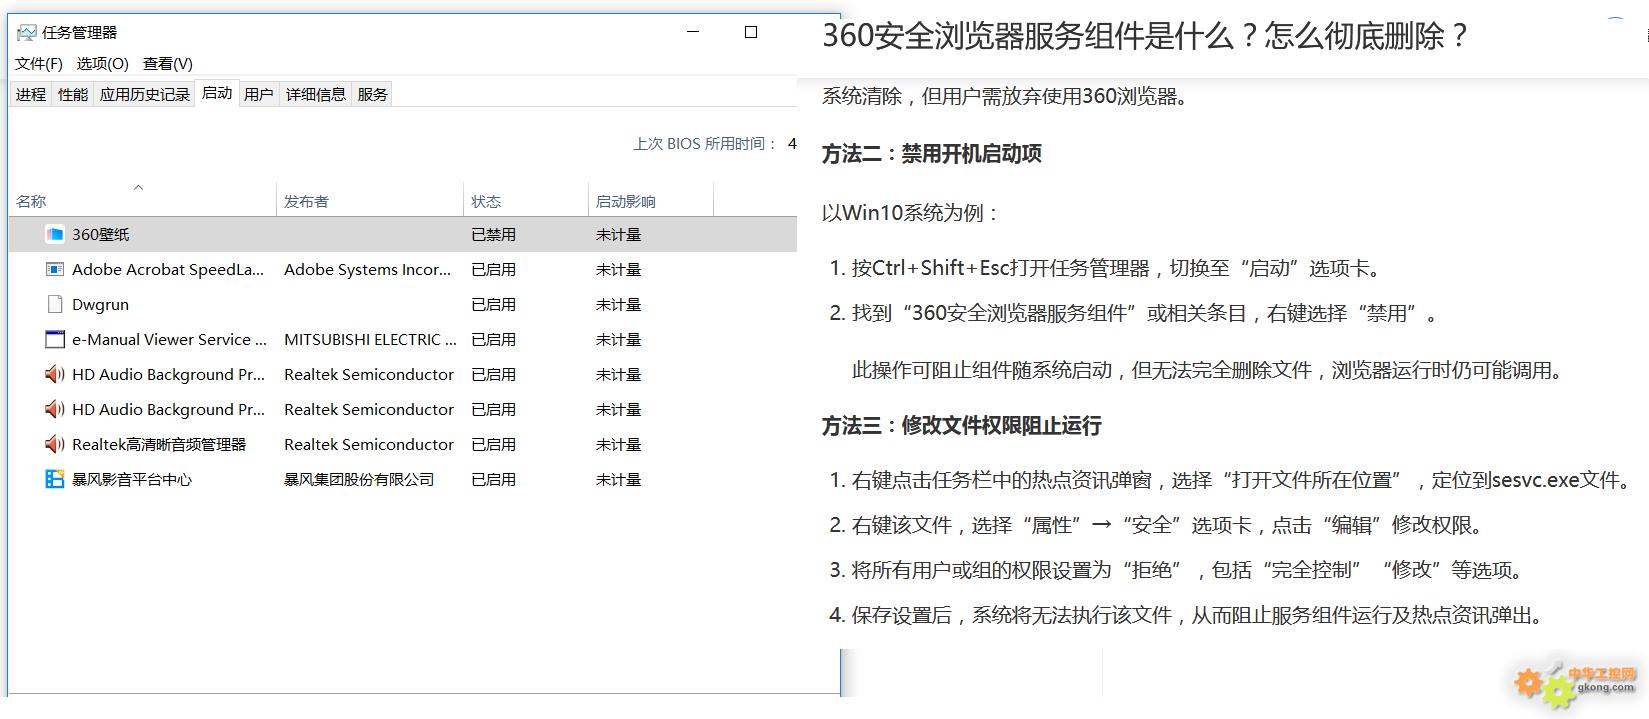Sort by the 状态 column header
The width and height of the screenshot is (1649, 719).
(x=486, y=202)
